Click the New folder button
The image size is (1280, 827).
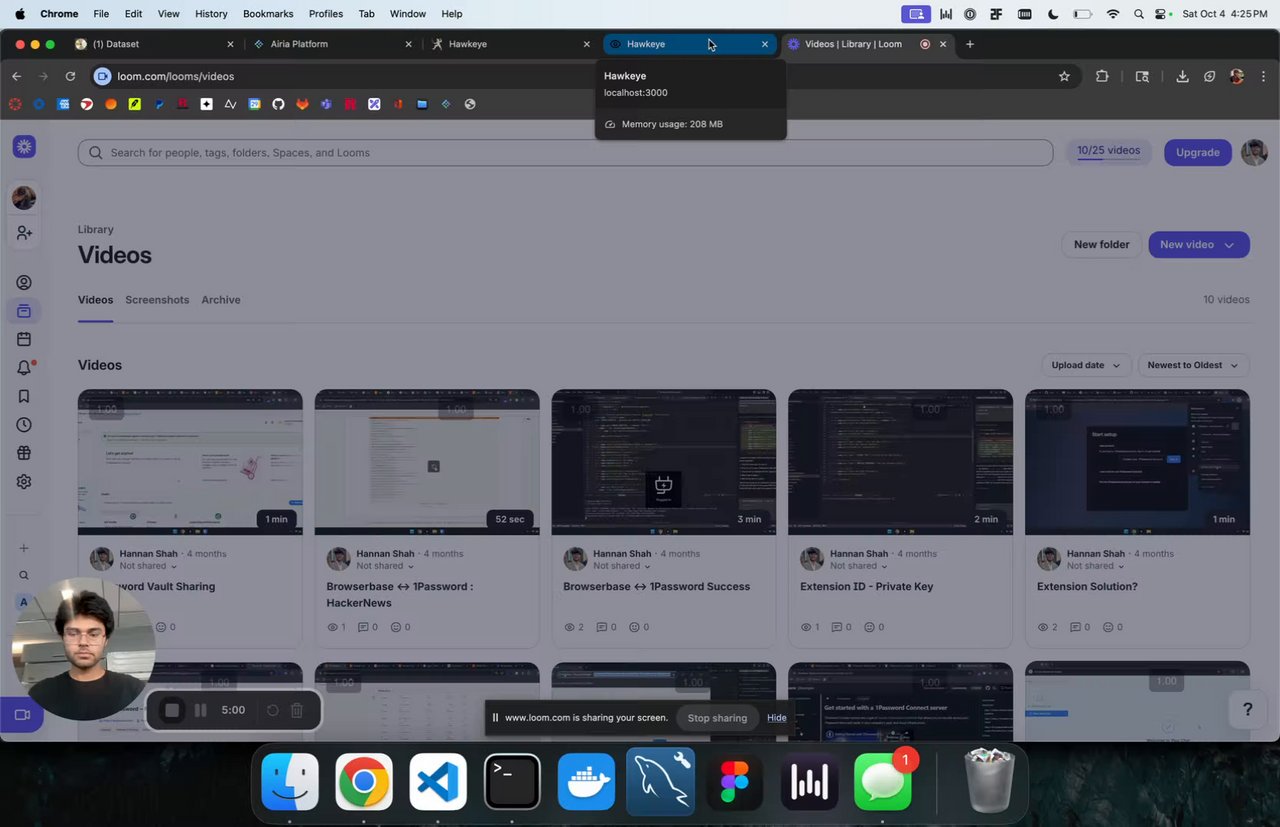(x=1101, y=245)
